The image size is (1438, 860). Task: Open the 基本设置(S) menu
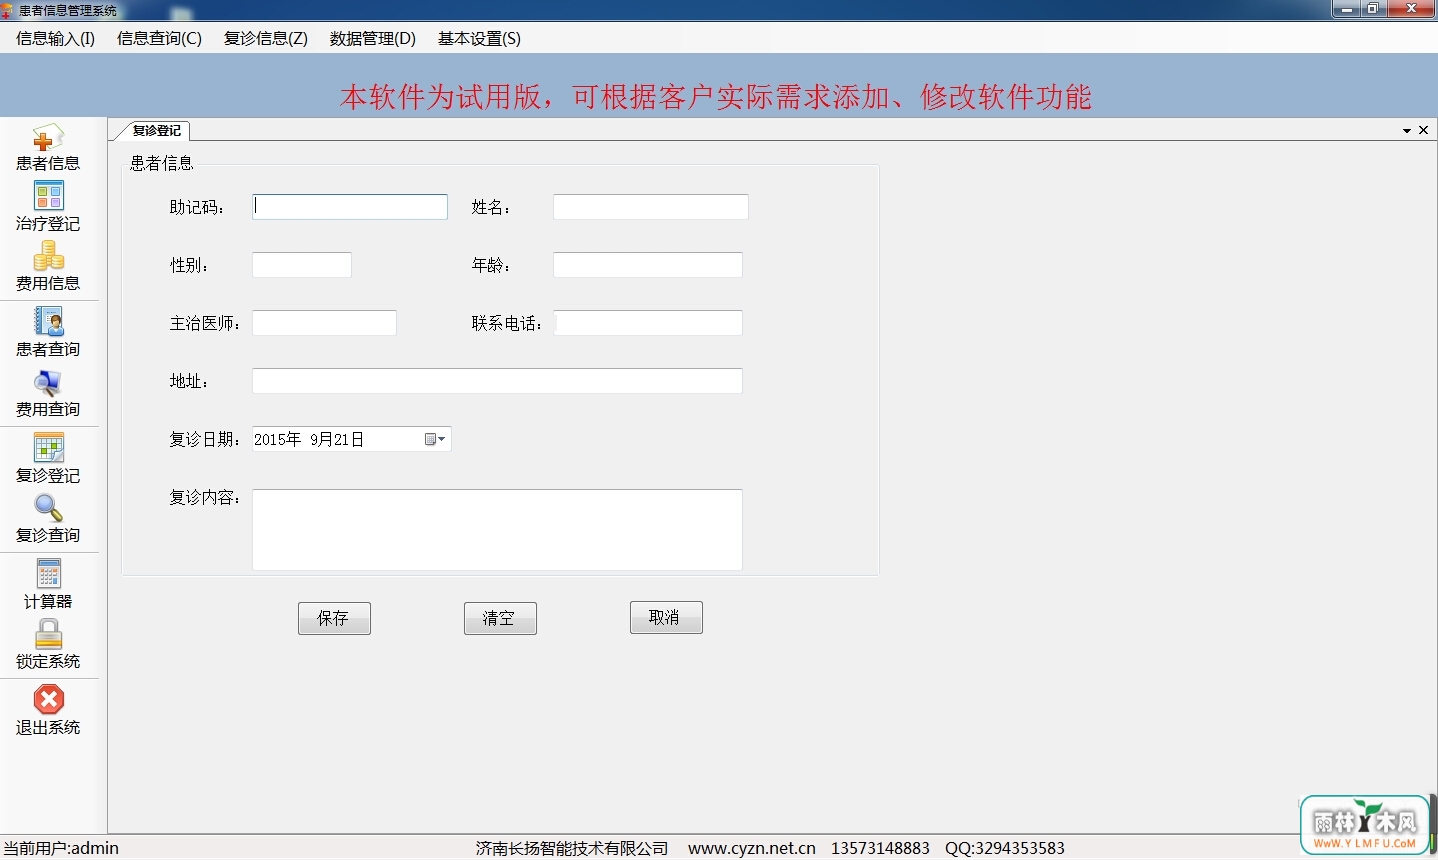click(479, 39)
